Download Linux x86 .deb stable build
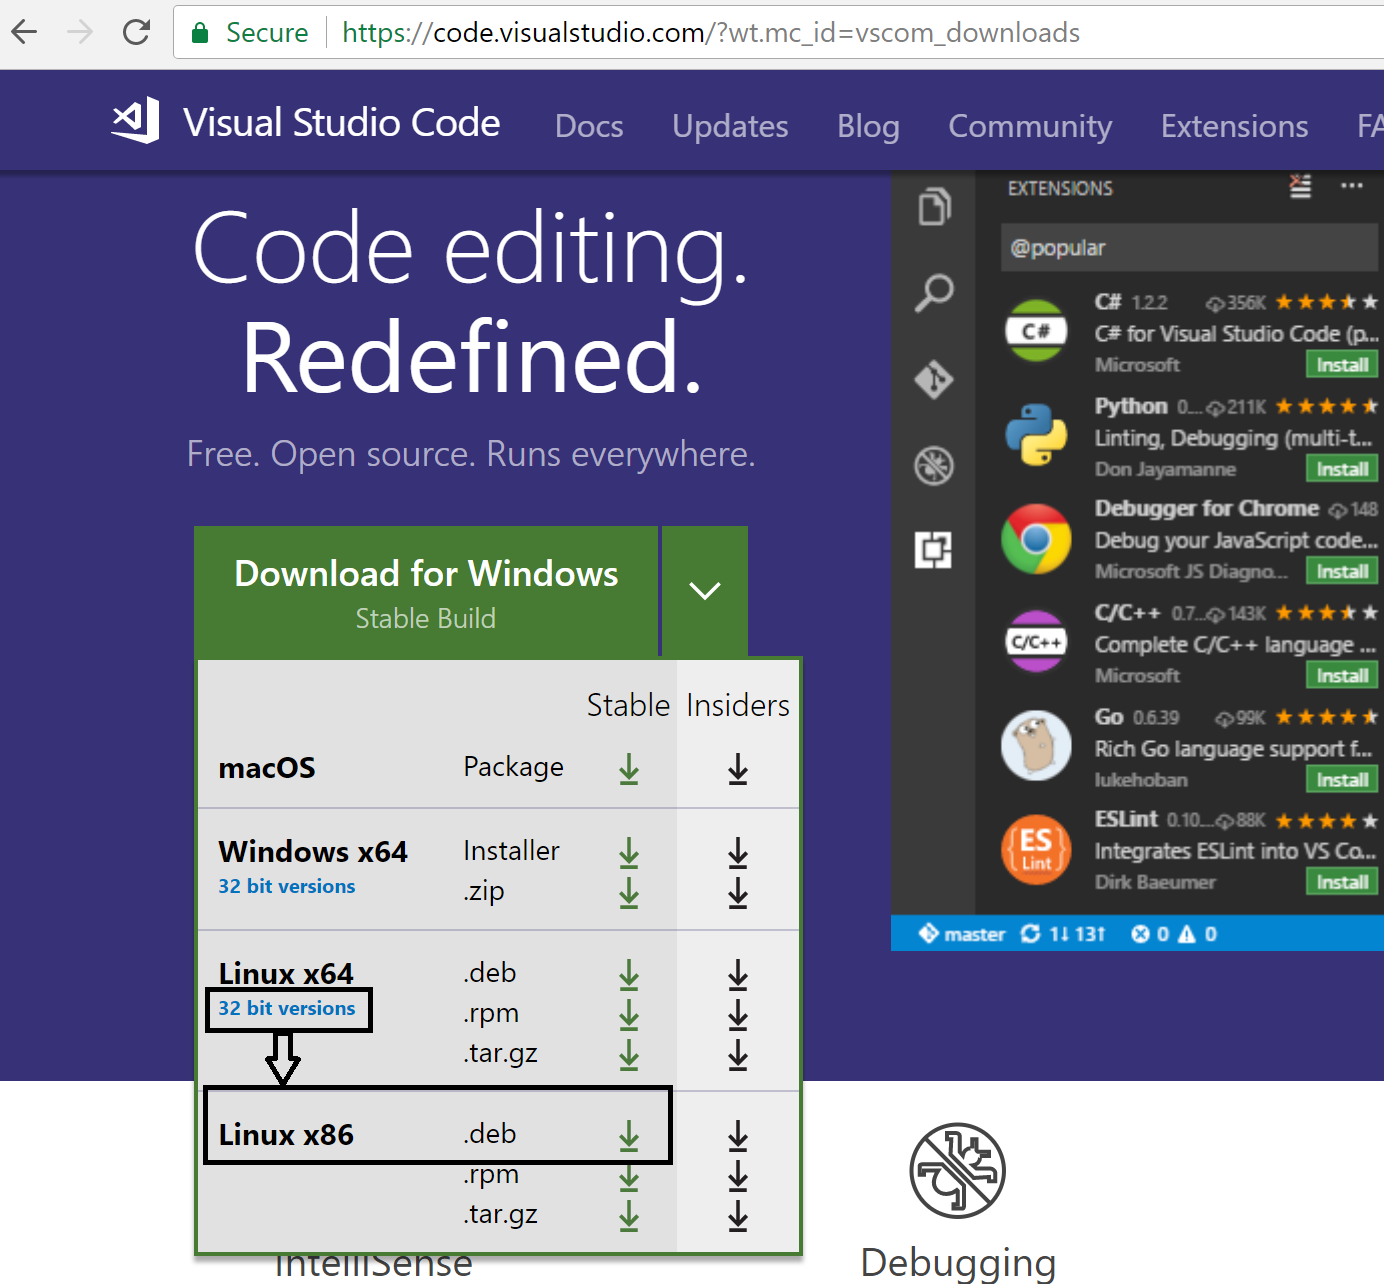This screenshot has height=1284, width=1384. [x=629, y=1135]
